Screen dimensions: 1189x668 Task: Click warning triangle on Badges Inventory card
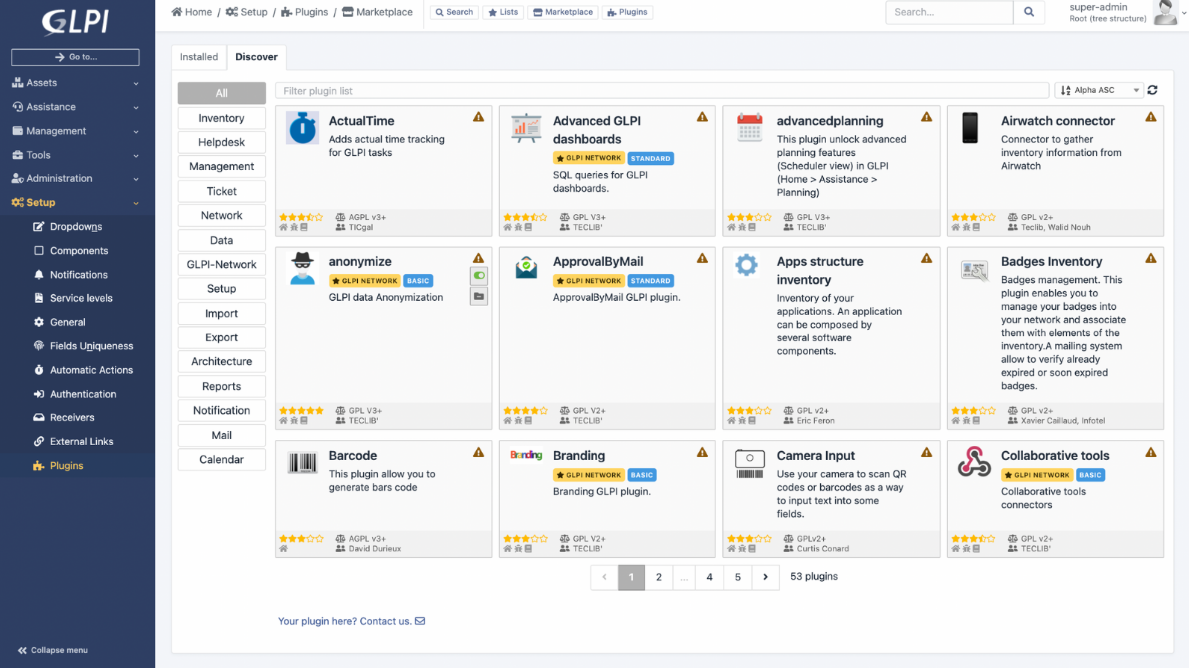1151,258
